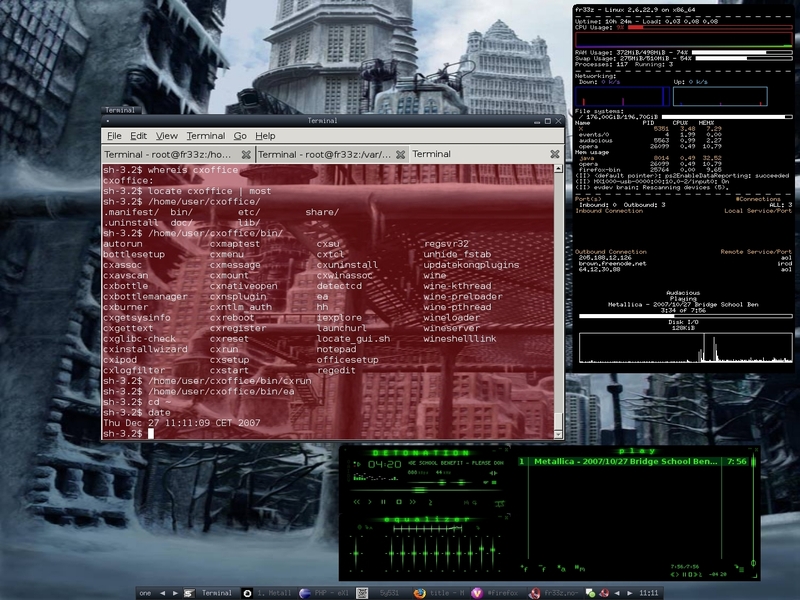The image size is (800, 600).
Task: Click green status tray icon
Action: 590,593
